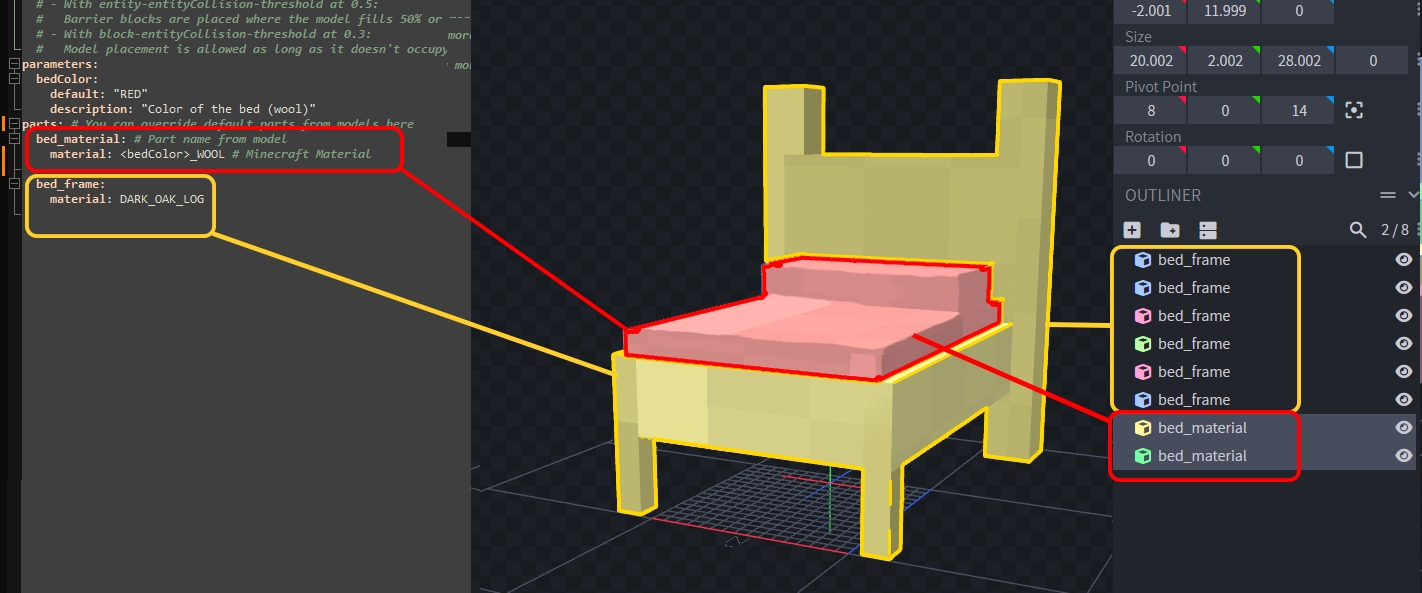This screenshot has width=1422, height=593.
Task: Hide the first bed_frame cube
Action: tap(1403, 260)
